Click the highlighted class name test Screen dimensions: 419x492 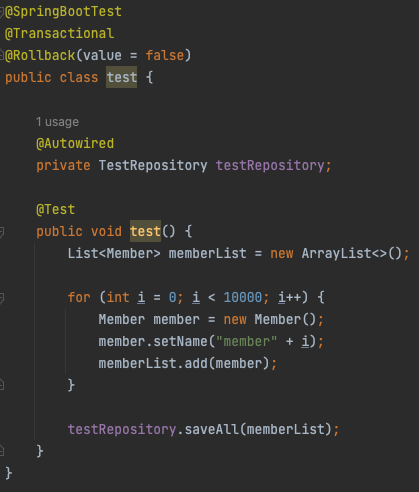(x=122, y=77)
